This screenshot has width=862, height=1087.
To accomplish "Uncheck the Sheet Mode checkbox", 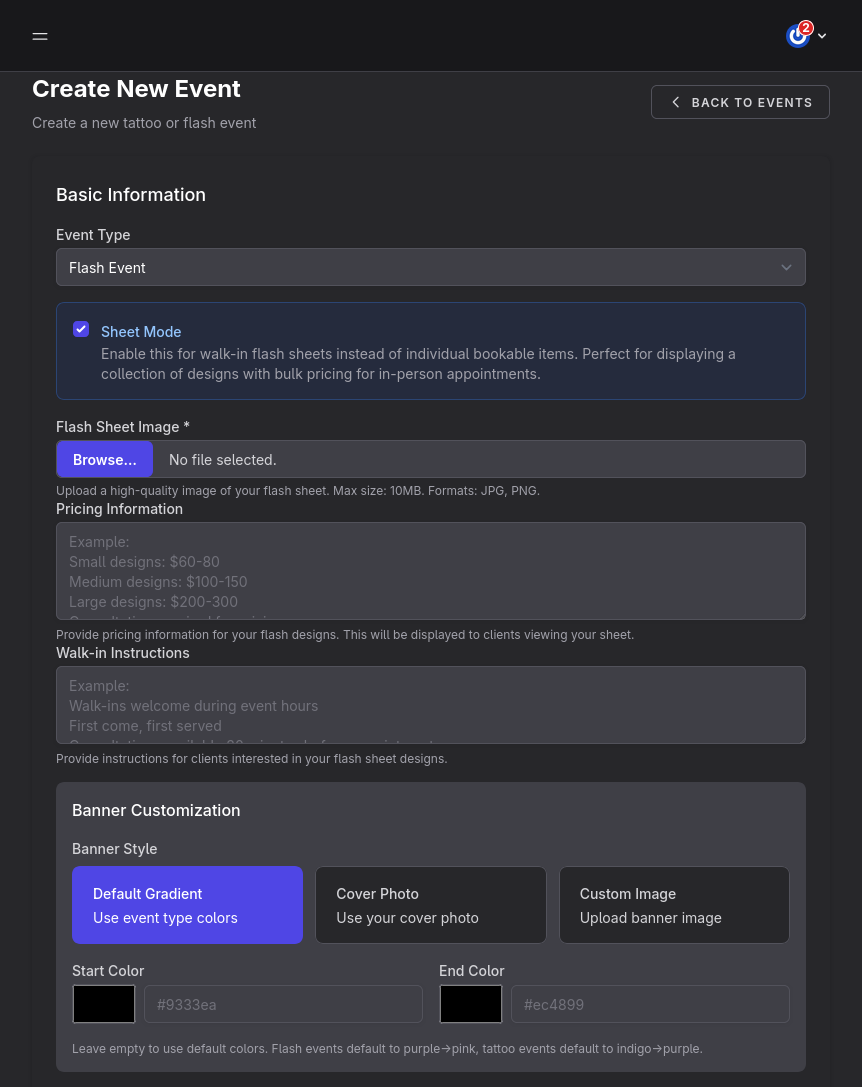I will 81,329.
